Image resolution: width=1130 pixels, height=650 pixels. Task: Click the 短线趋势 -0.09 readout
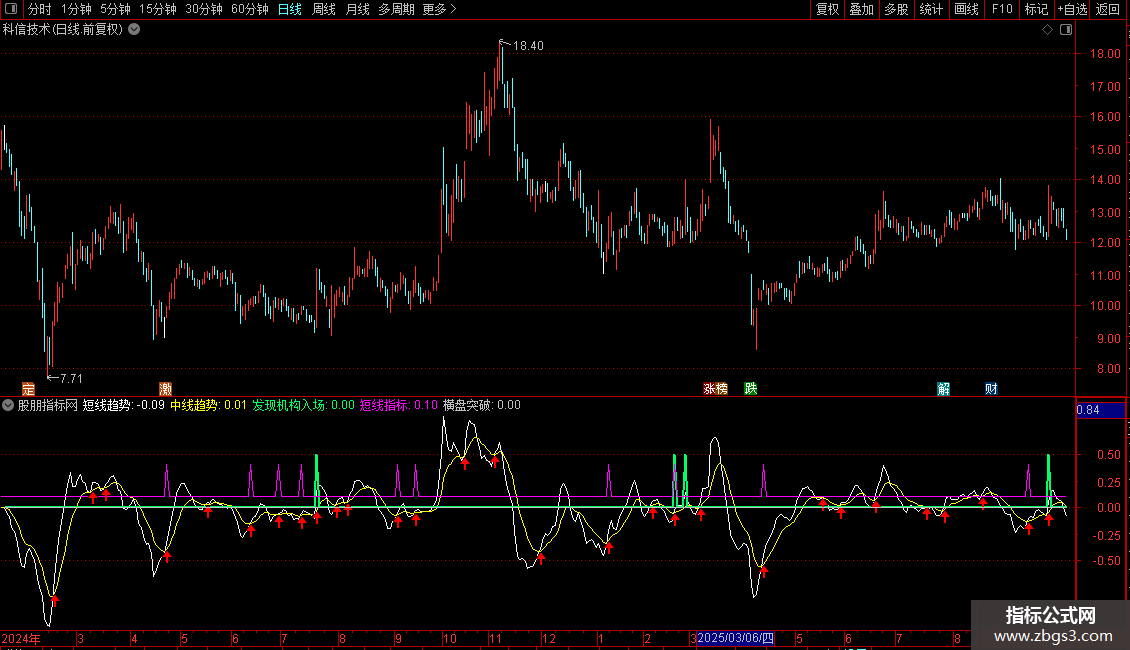123,405
